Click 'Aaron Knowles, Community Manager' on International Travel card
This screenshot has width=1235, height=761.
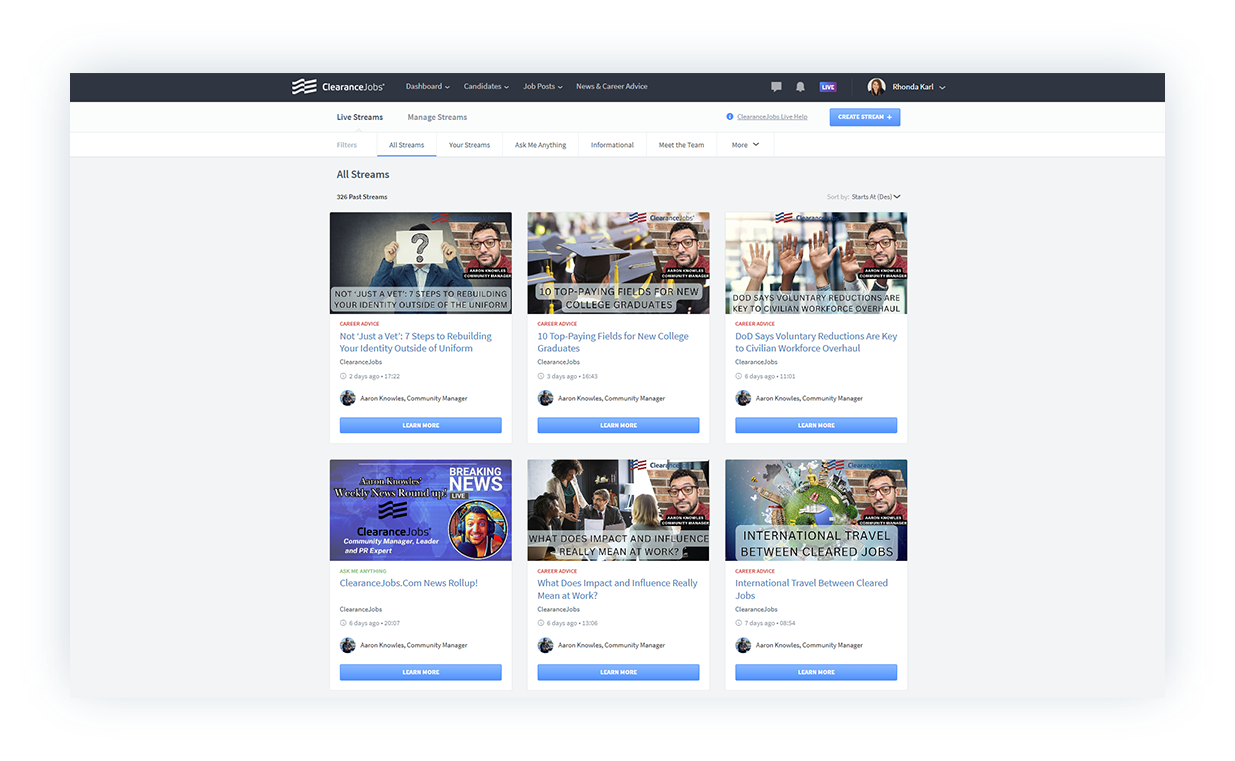809,645
